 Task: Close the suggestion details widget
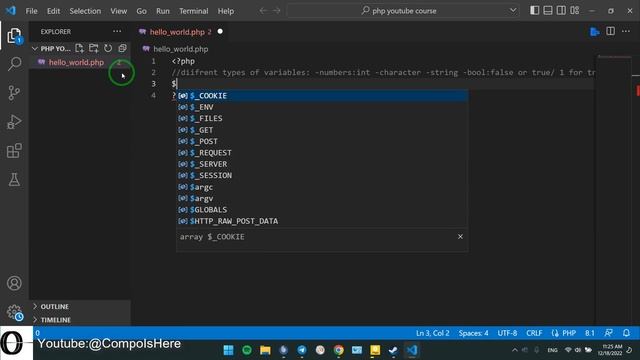tap(460, 237)
